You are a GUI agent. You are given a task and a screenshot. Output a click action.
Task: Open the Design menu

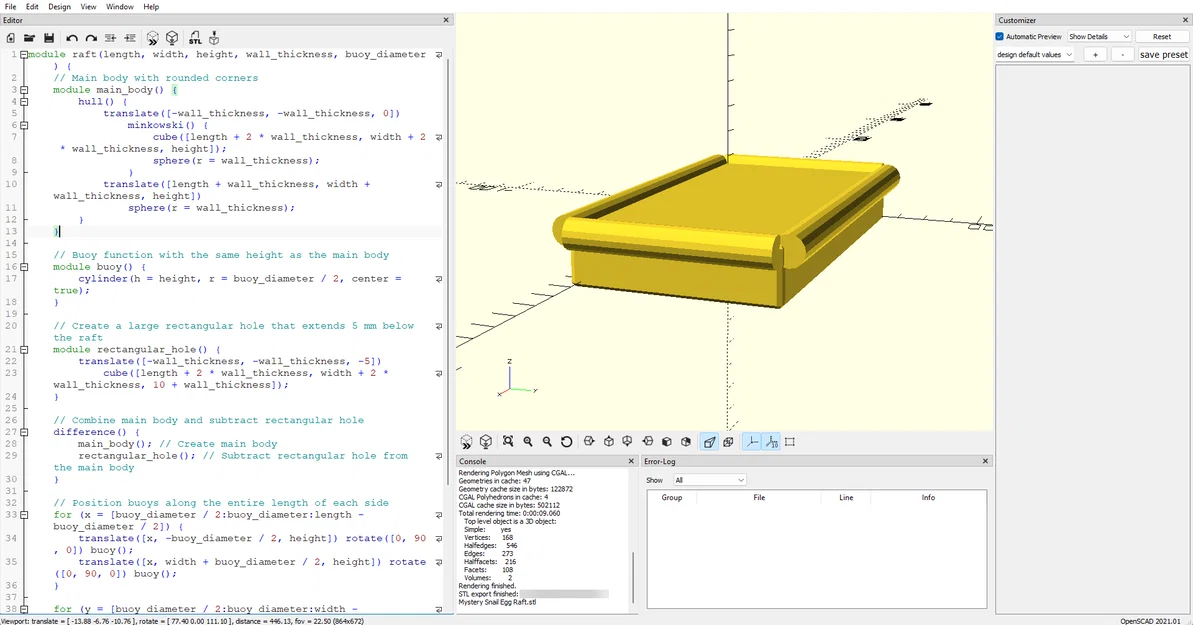[x=59, y=7]
